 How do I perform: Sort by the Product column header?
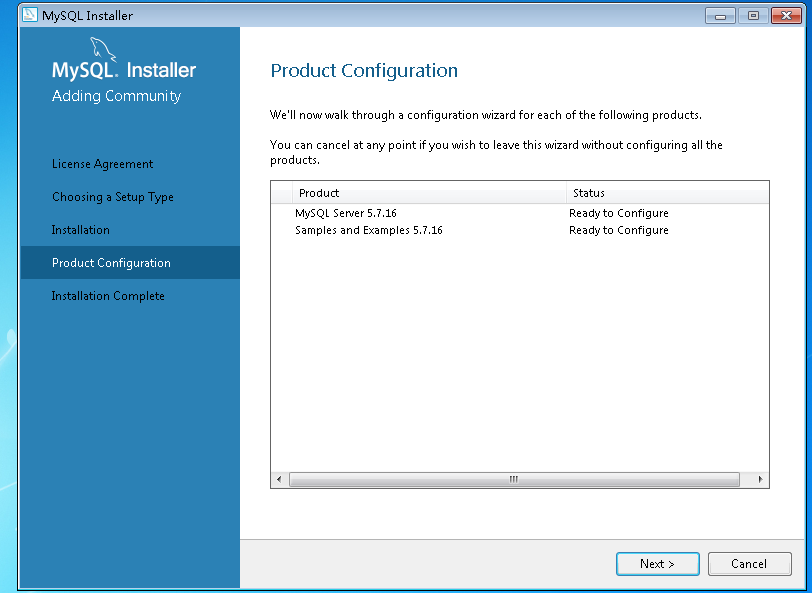tap(429, 193)
